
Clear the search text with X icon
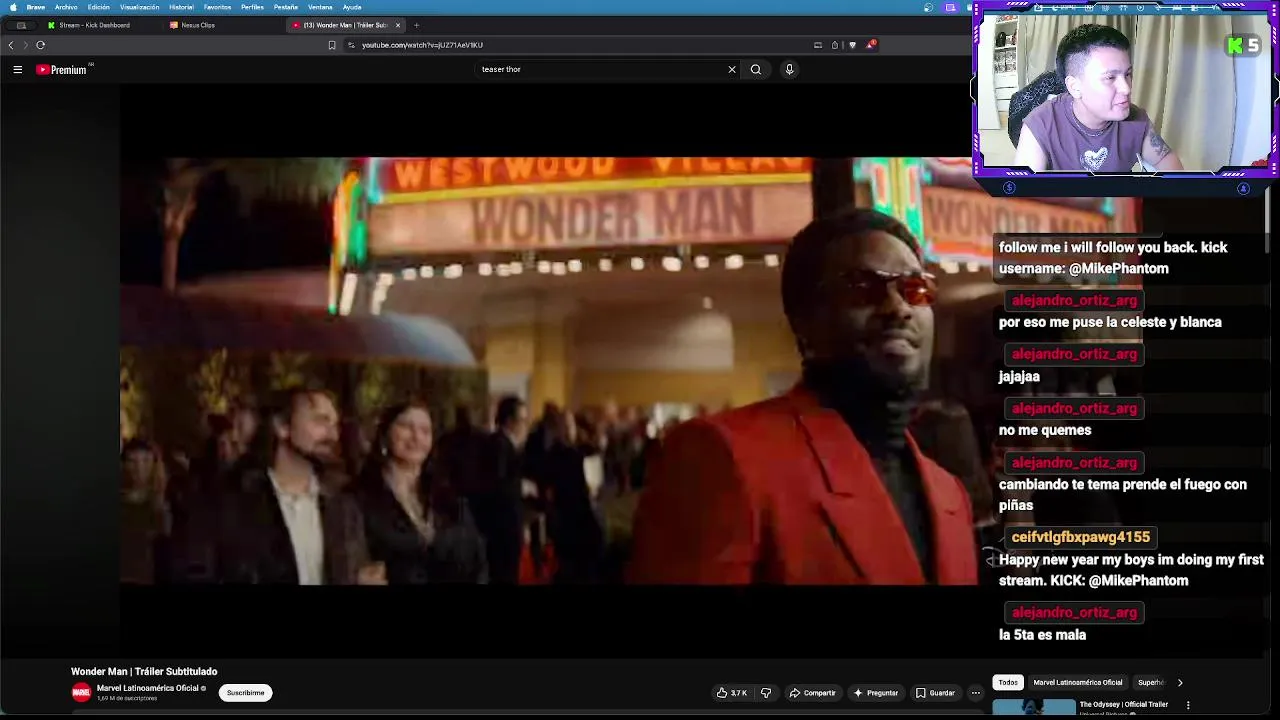coord(732,69)
